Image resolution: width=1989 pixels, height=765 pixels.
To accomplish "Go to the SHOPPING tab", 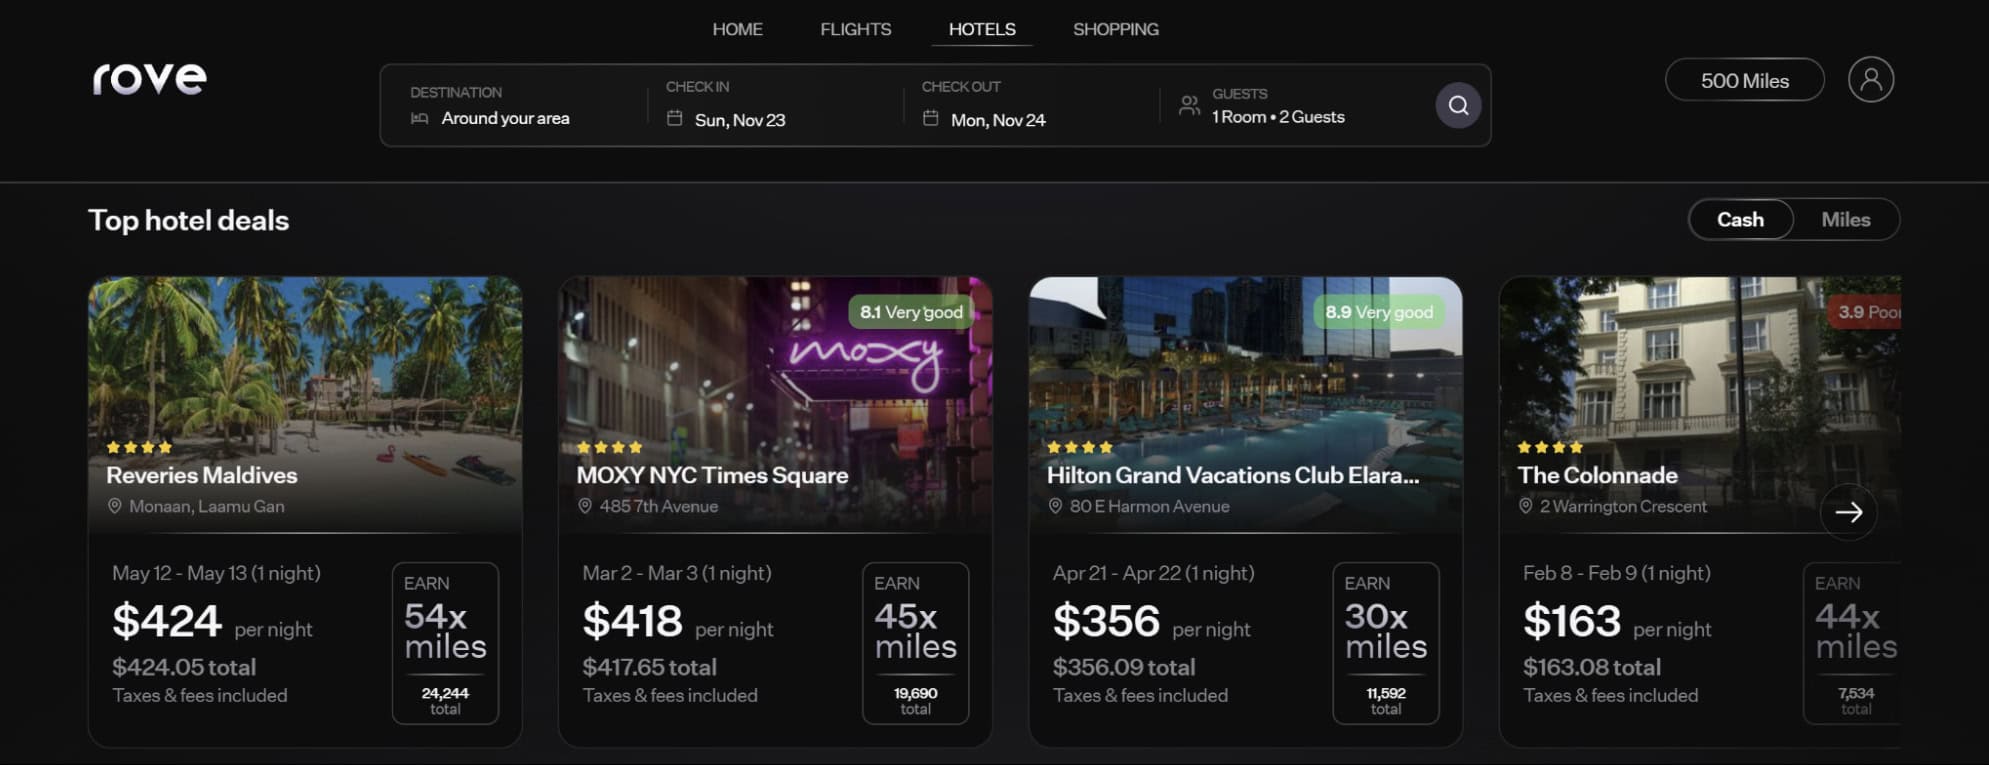I will pyautogui.click(x=1116, y=29).
